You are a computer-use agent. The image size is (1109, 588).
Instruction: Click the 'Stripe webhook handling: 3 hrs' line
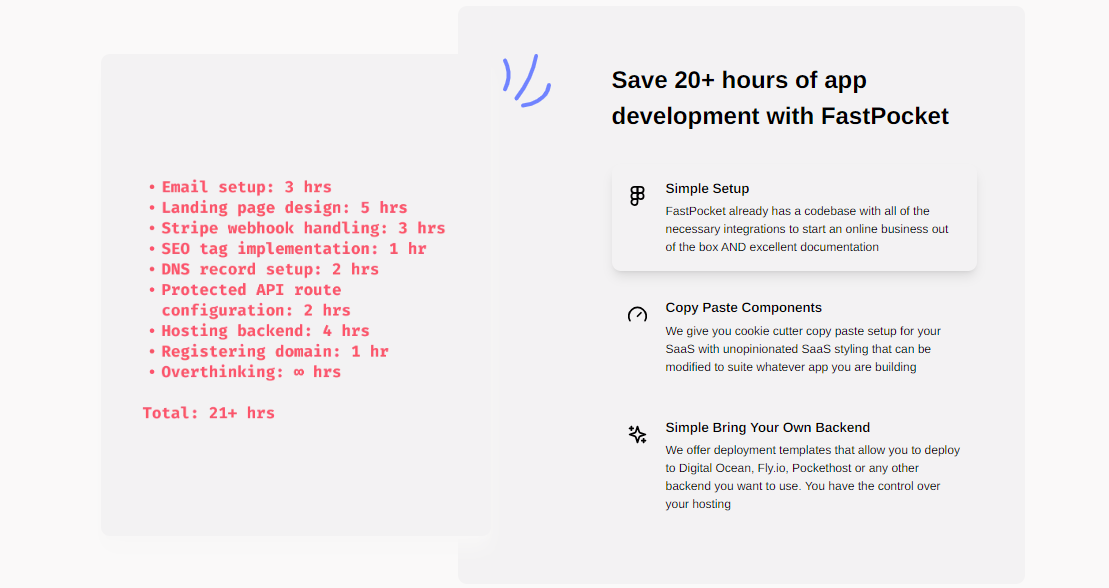pos(303,228)
